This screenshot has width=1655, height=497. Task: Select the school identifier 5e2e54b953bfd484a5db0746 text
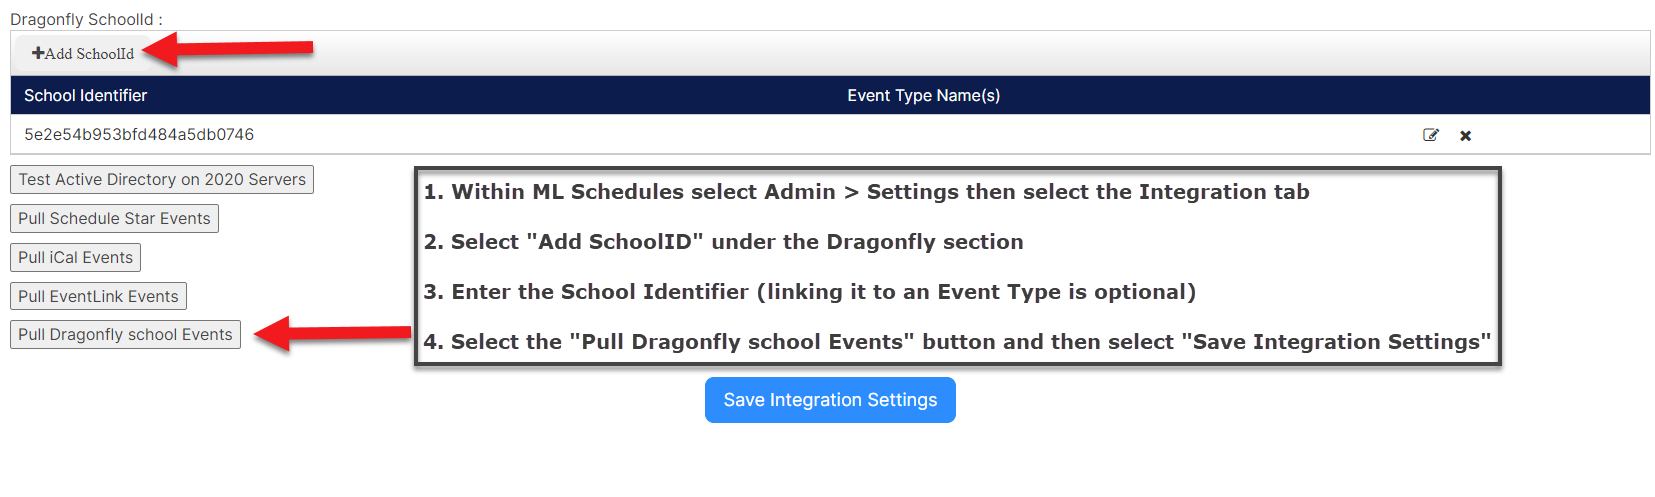139,135
